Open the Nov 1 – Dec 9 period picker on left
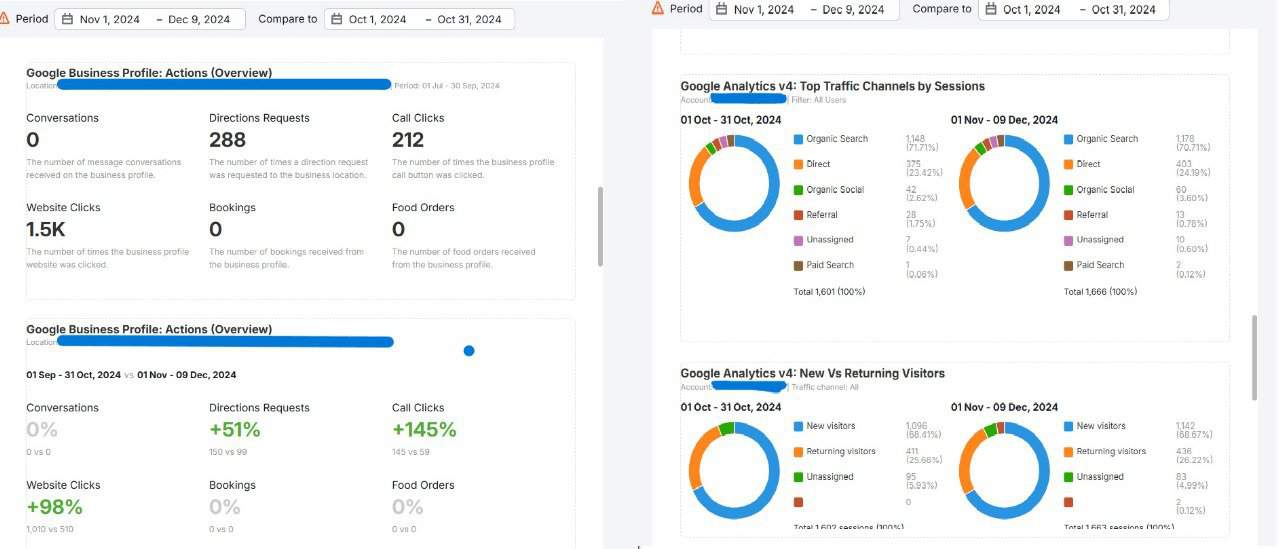The width and height of the screenshot is (1280, 549). point(153,19)
